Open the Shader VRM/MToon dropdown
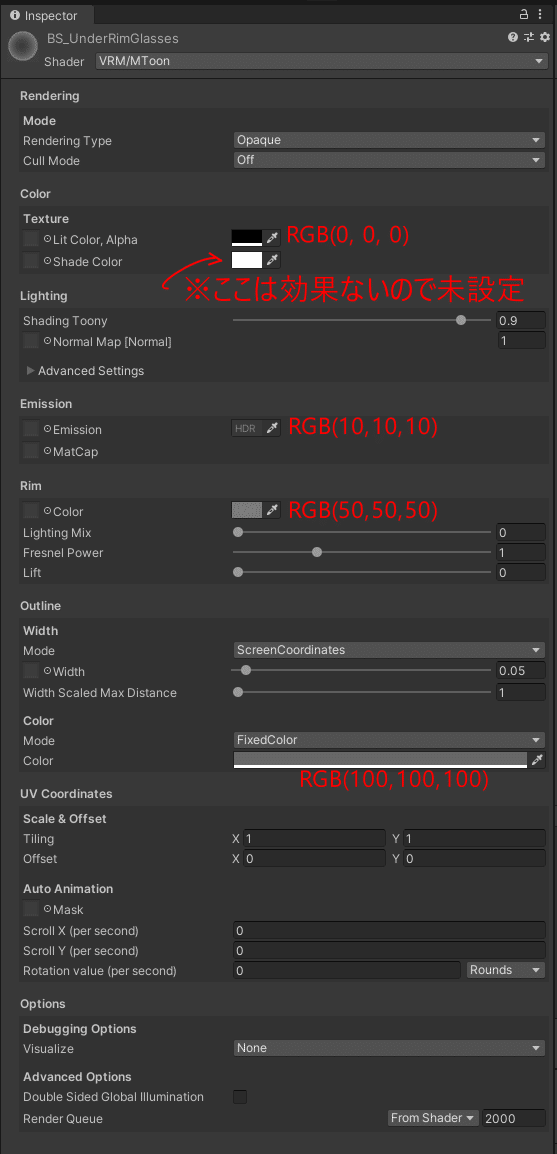 tap(322, 61)
